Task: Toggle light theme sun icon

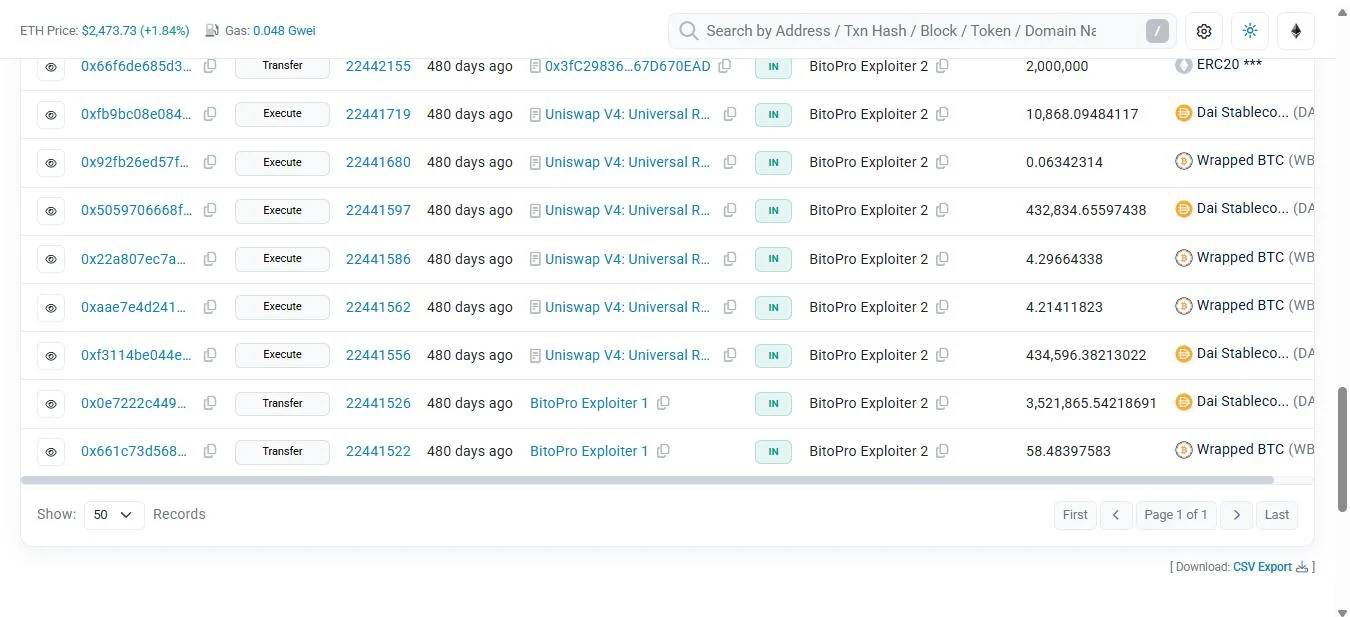Action: (x=1250, y=31)
